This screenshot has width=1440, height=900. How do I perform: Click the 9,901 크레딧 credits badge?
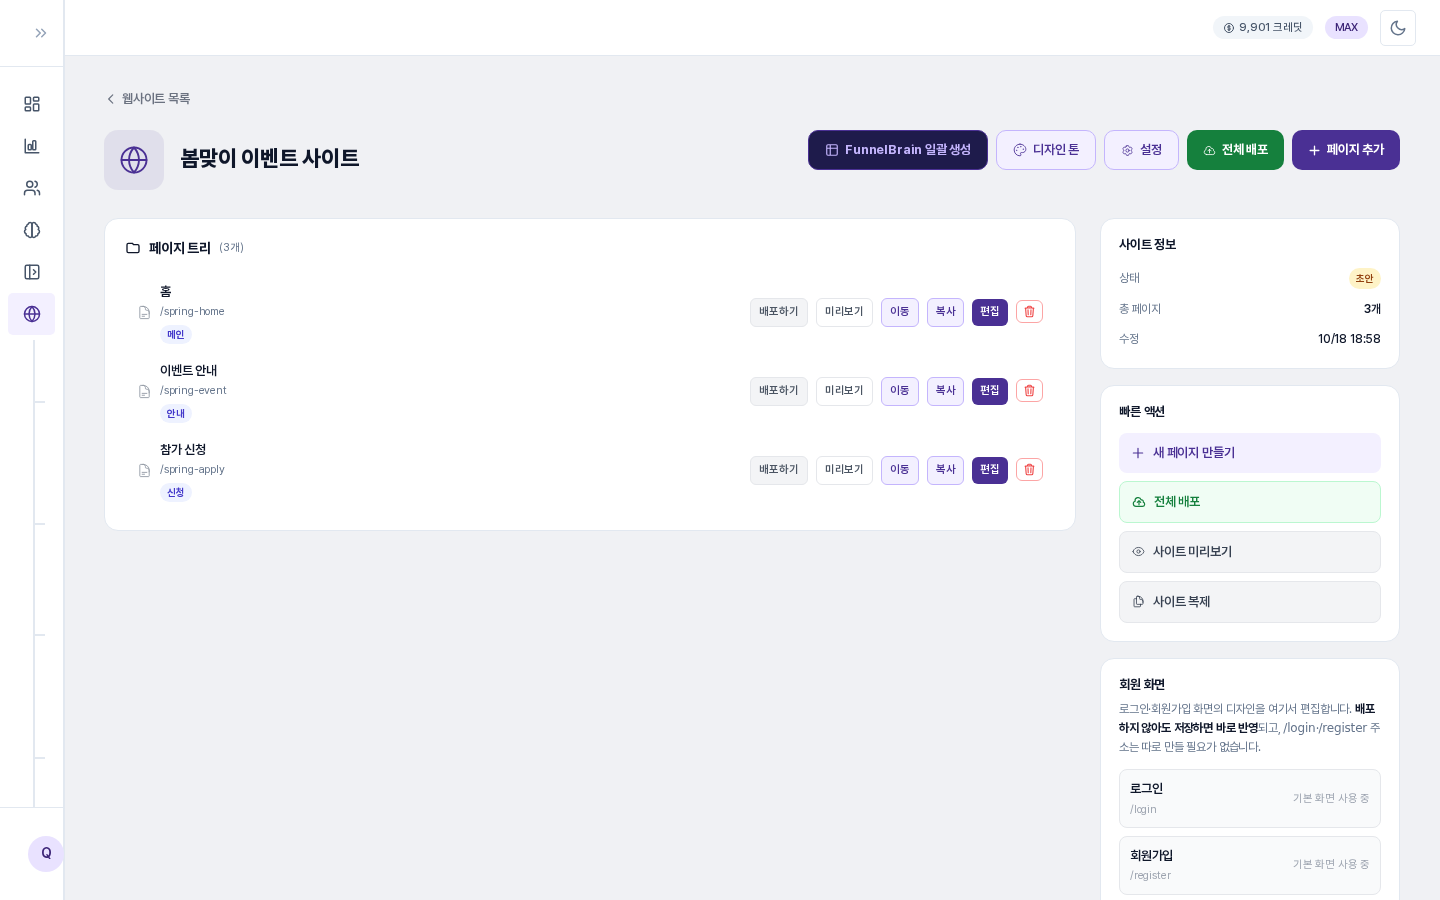(1263, 28)
